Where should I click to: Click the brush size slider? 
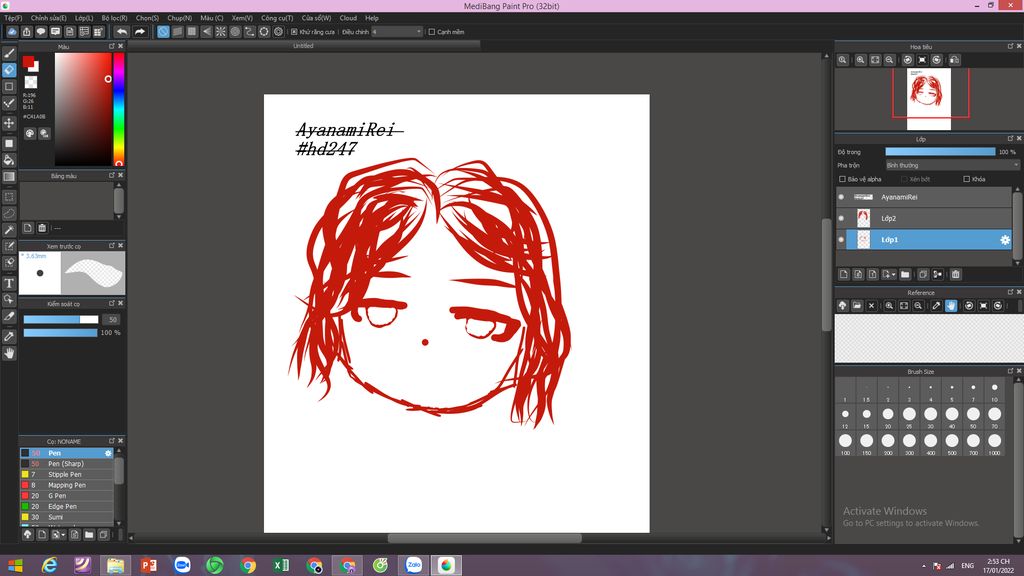click(x=61, y=319)
